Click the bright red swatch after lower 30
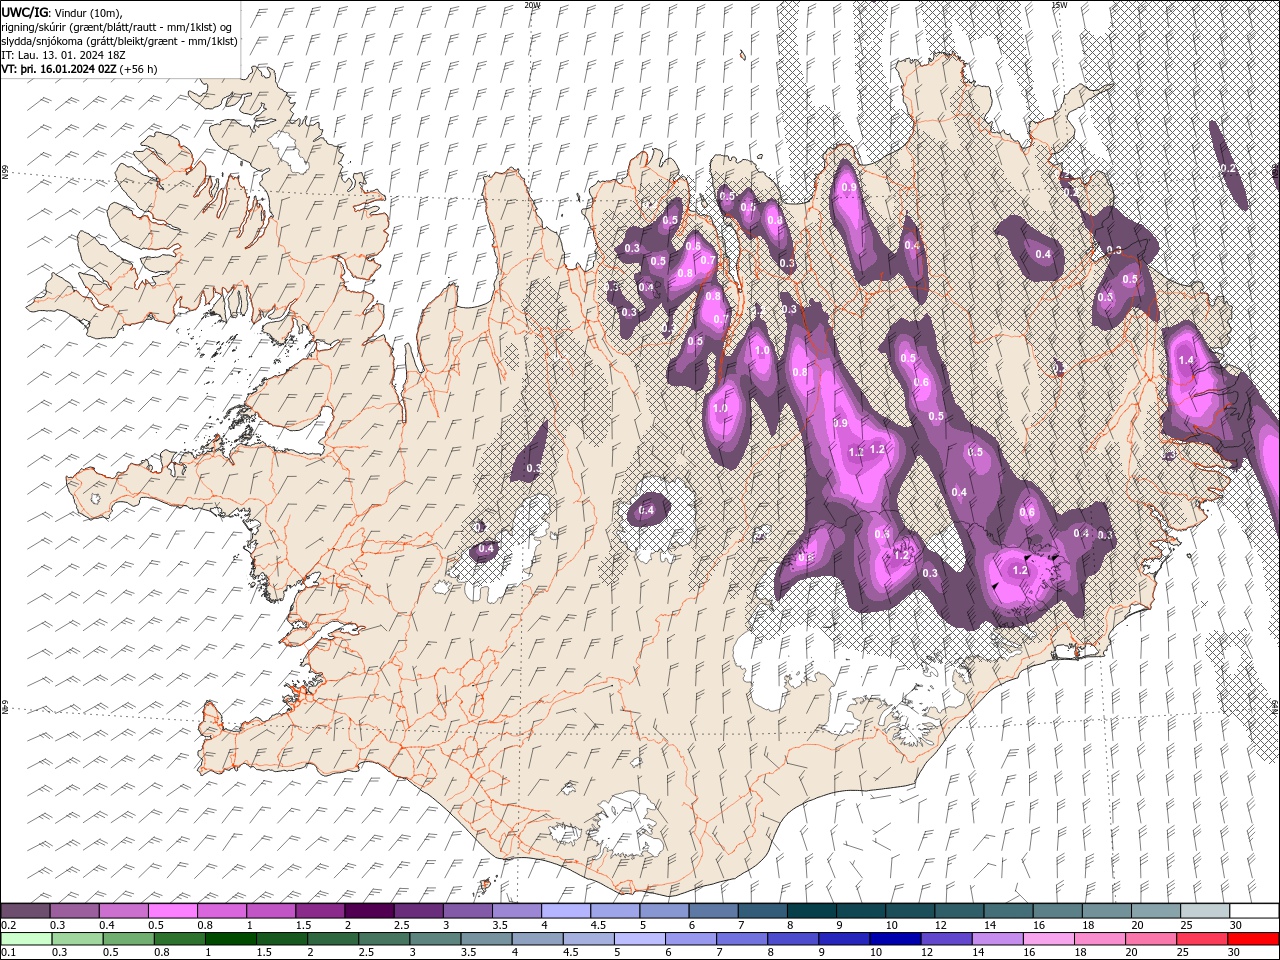This screenshot has height=960, width=1280. [x=1256, y=939]
